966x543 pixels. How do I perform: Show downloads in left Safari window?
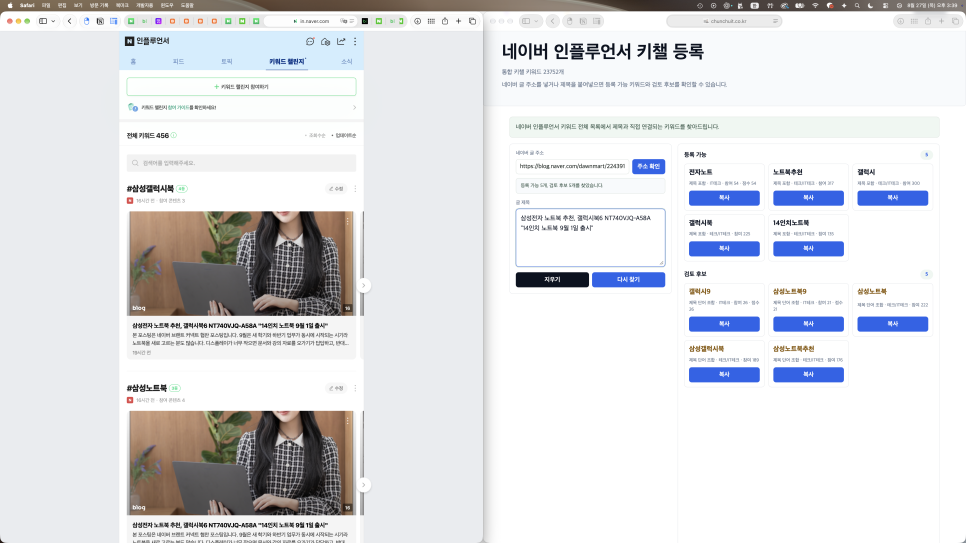coord(418,21)
